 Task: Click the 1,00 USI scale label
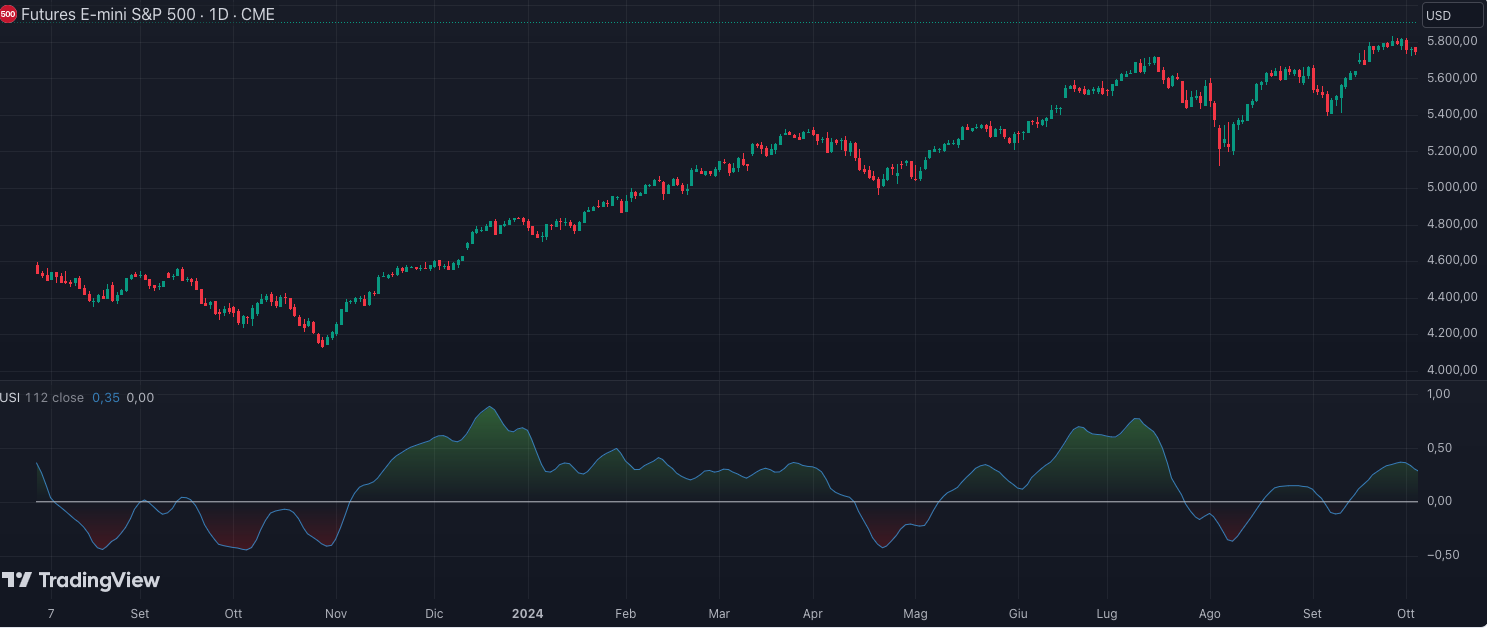(x=1439, y=394)
